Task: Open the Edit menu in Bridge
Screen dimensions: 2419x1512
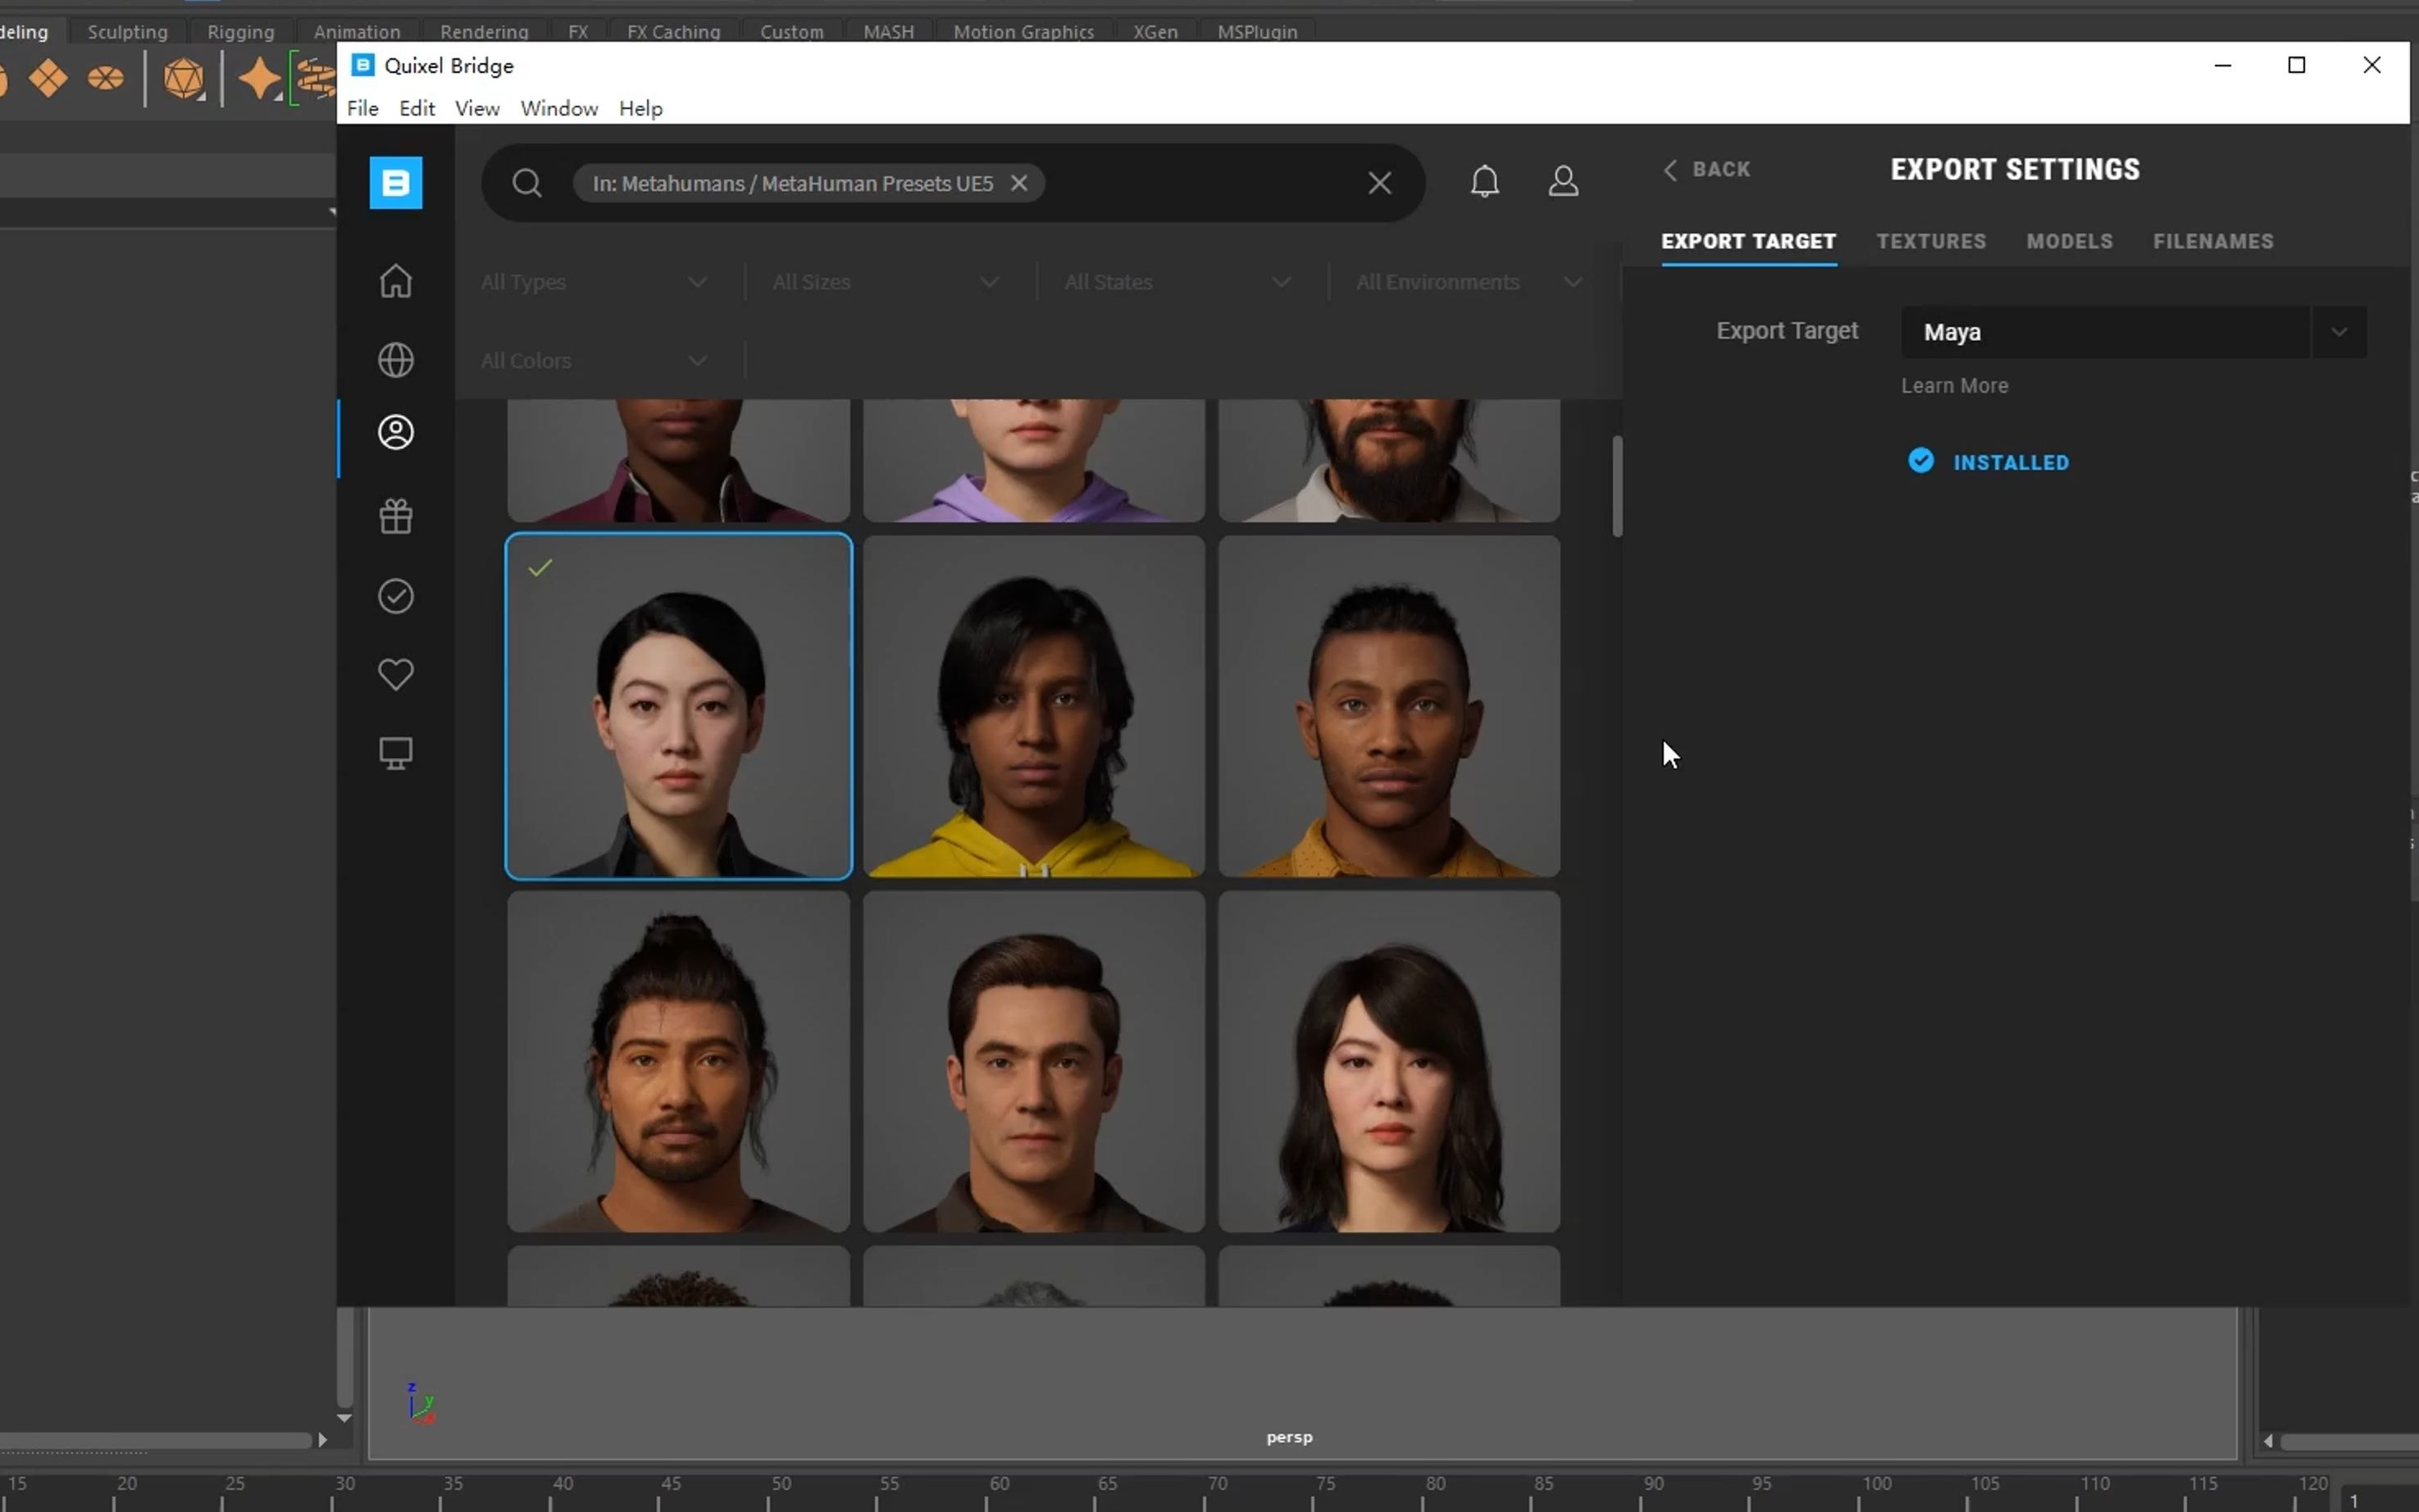Action: click(417, 108)
